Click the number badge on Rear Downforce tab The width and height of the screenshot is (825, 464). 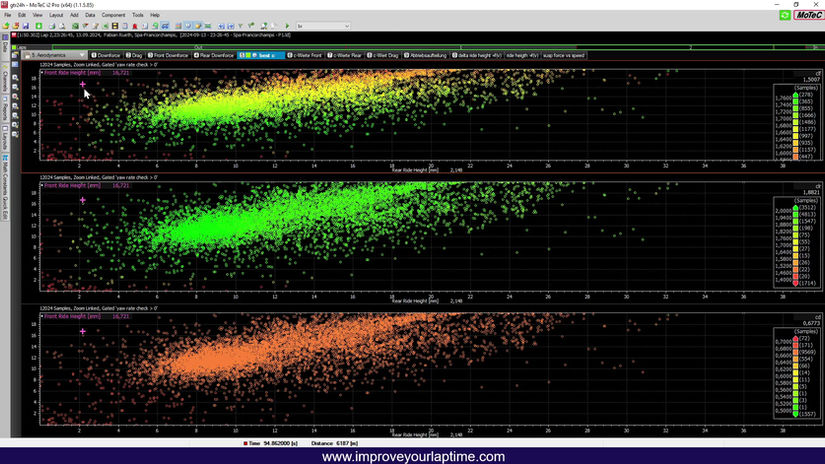click(x=196, y=55)
